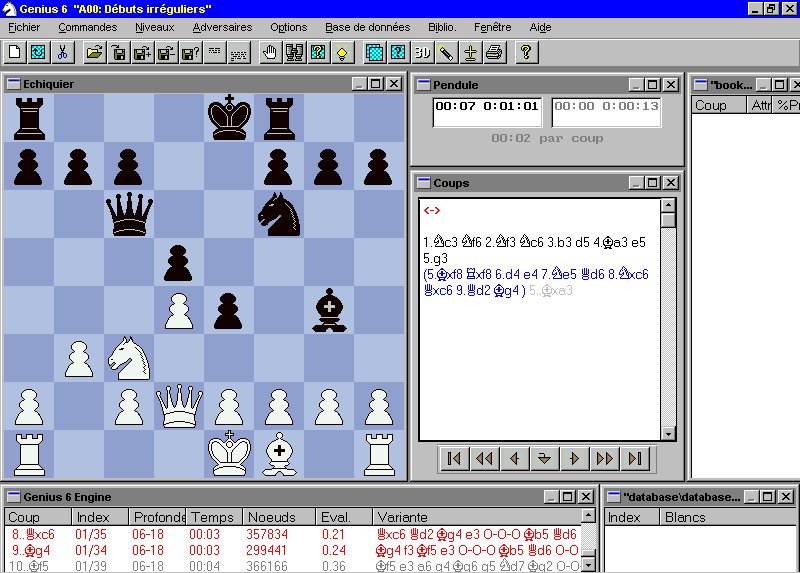
Task: Click the Temps column header
Action: [x=214, y=517]
